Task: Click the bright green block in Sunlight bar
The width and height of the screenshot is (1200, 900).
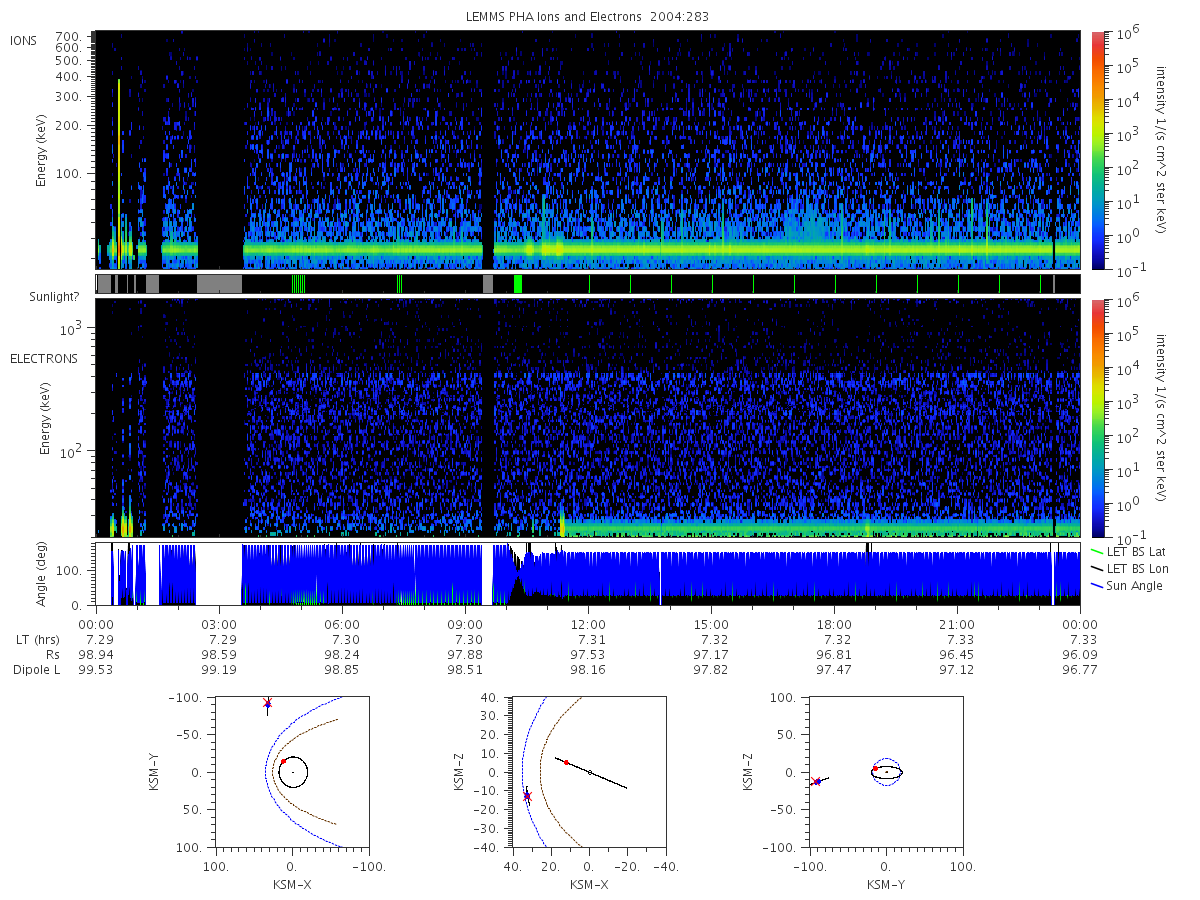Action: [x=517, y=284]
